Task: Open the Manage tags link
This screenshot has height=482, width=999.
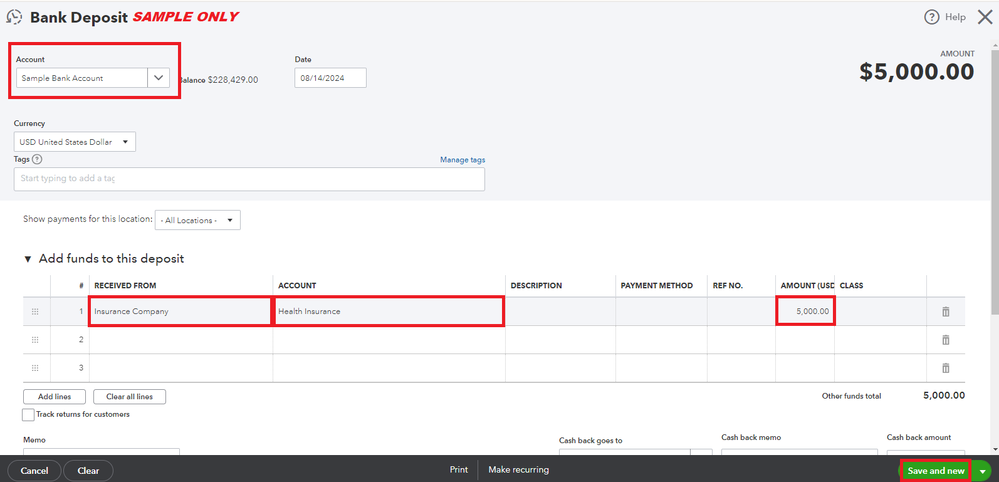Action: [463, 160]
